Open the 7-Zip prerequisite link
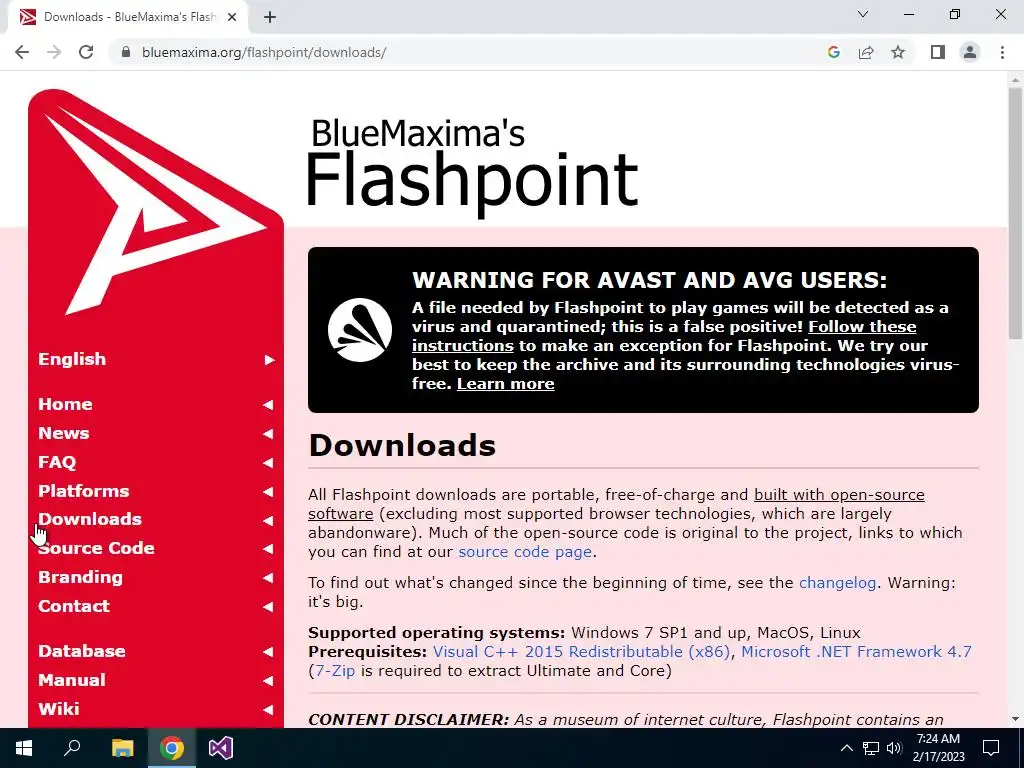 coord(335,671)
